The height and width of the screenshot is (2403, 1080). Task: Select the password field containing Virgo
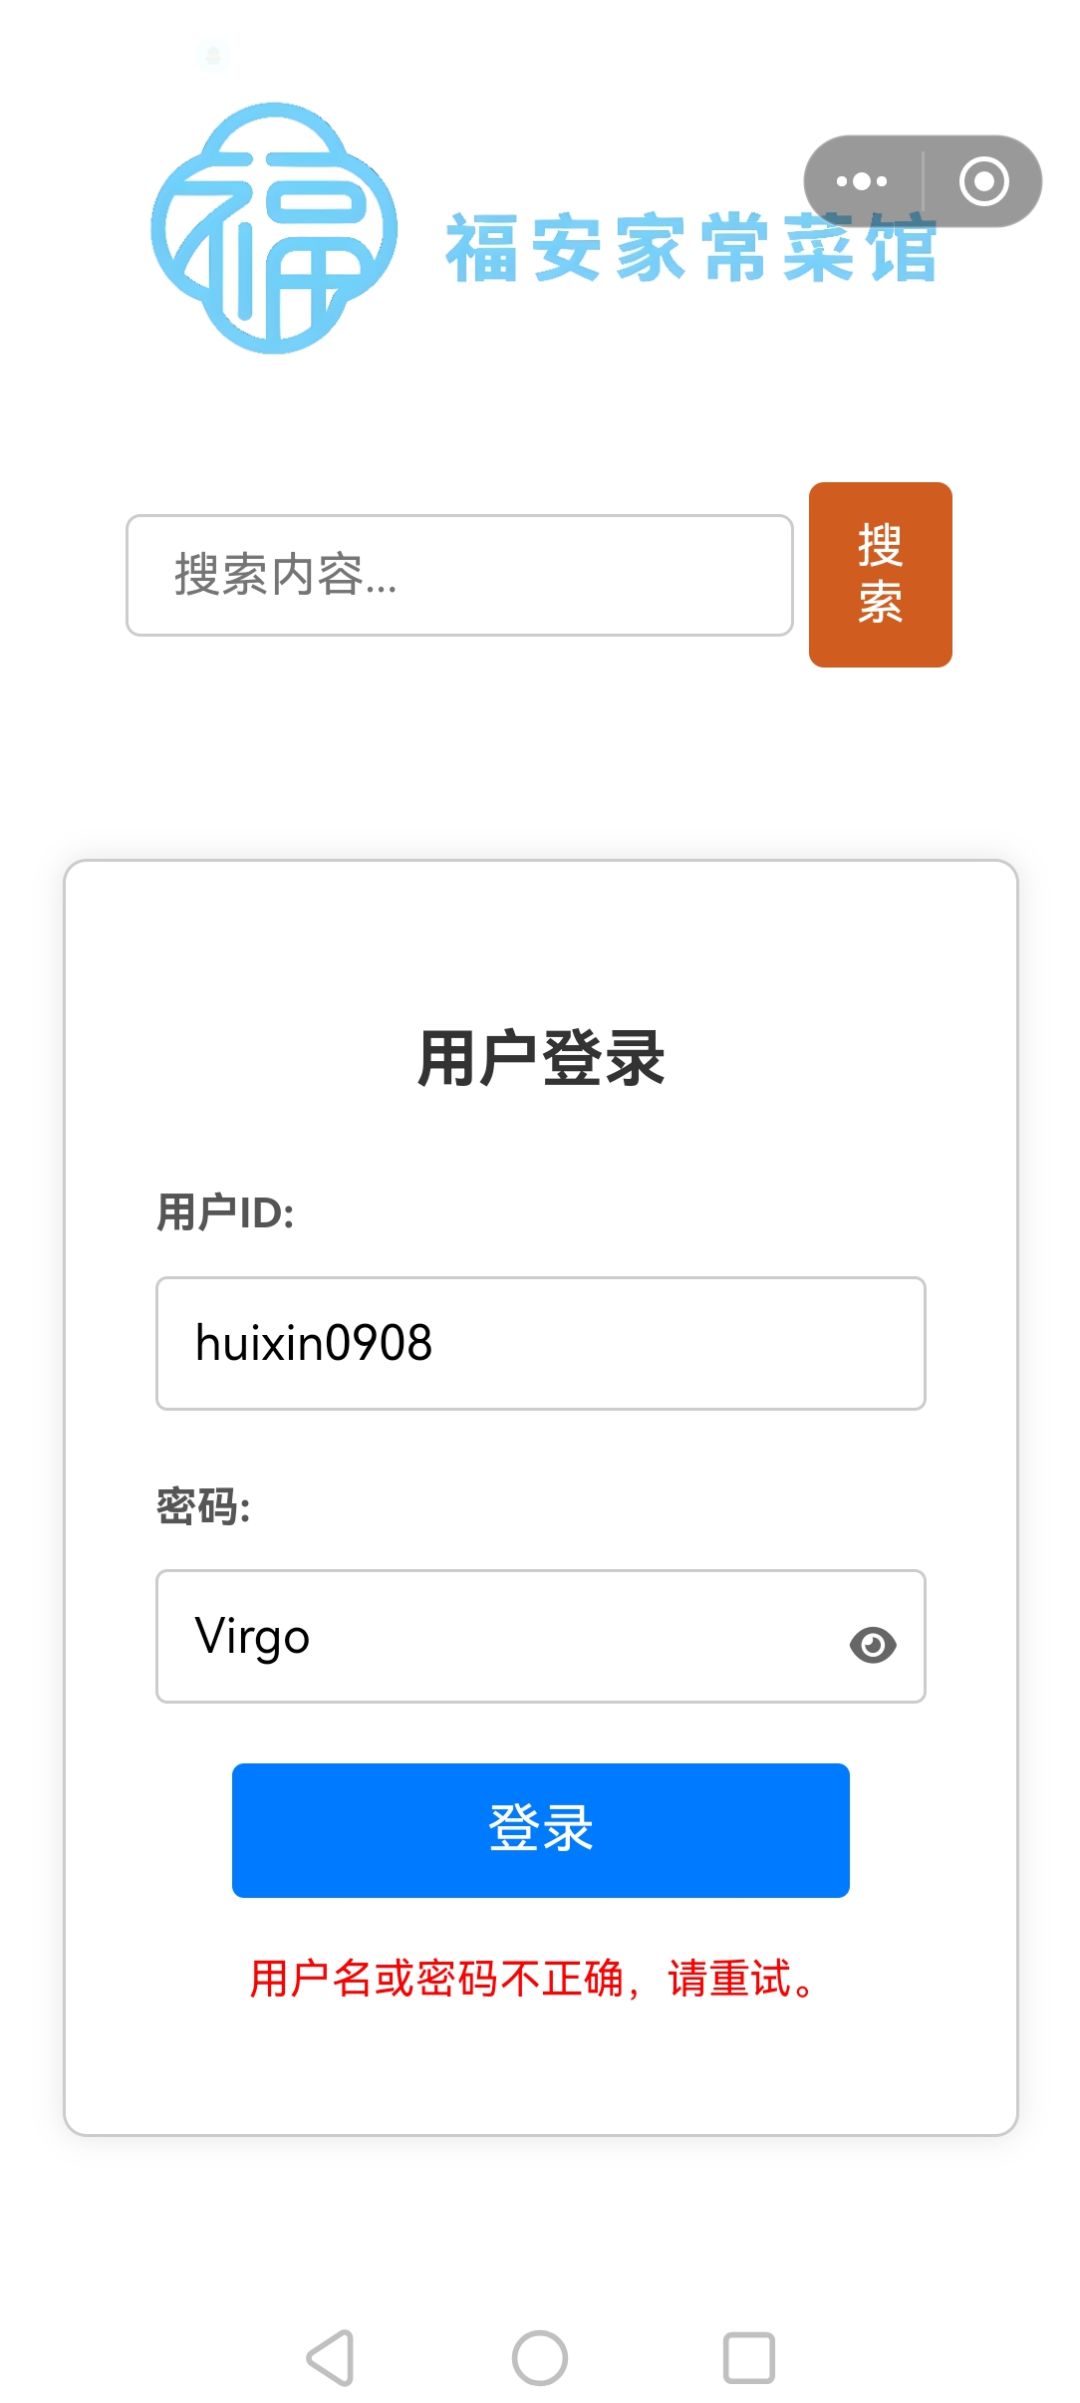click(540, 1636)
